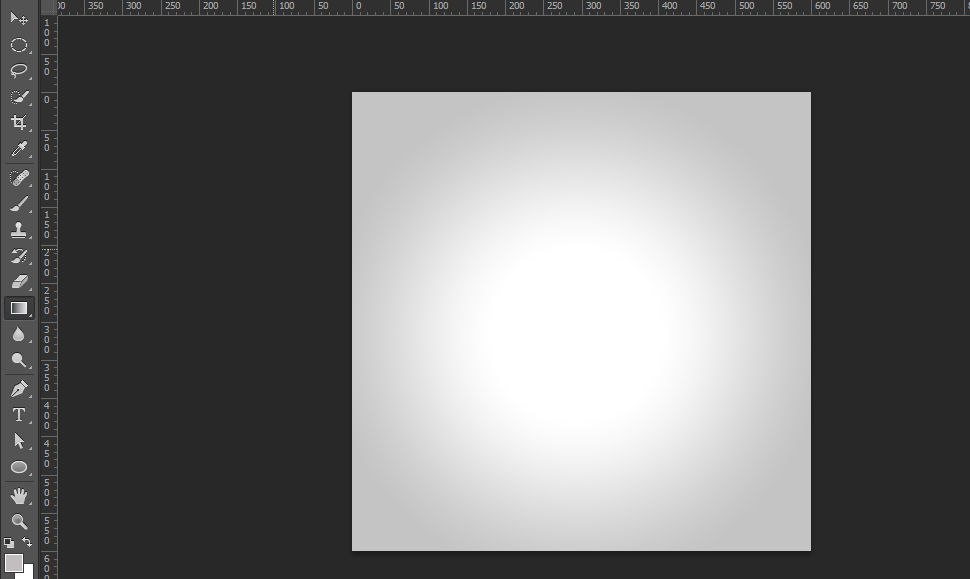970x579 pixels.
Task: Choose the Ellipse shape tool
Action: (x=18, y=467)
